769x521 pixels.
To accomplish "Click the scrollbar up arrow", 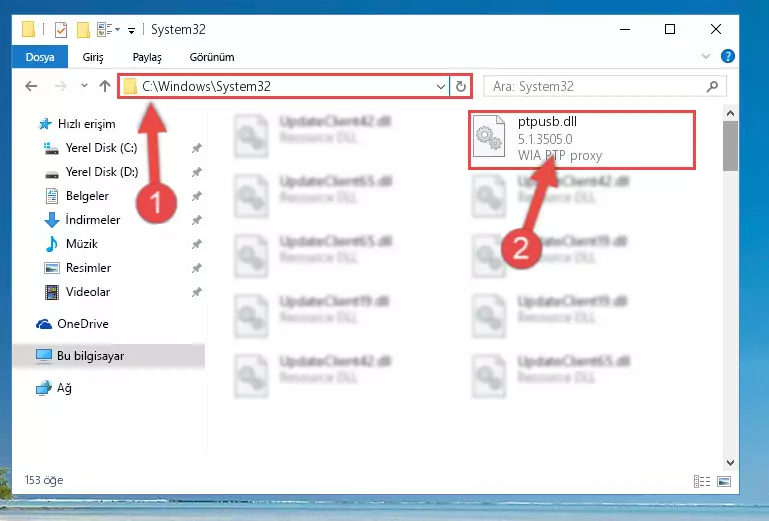I will click(x=730, y=113).
